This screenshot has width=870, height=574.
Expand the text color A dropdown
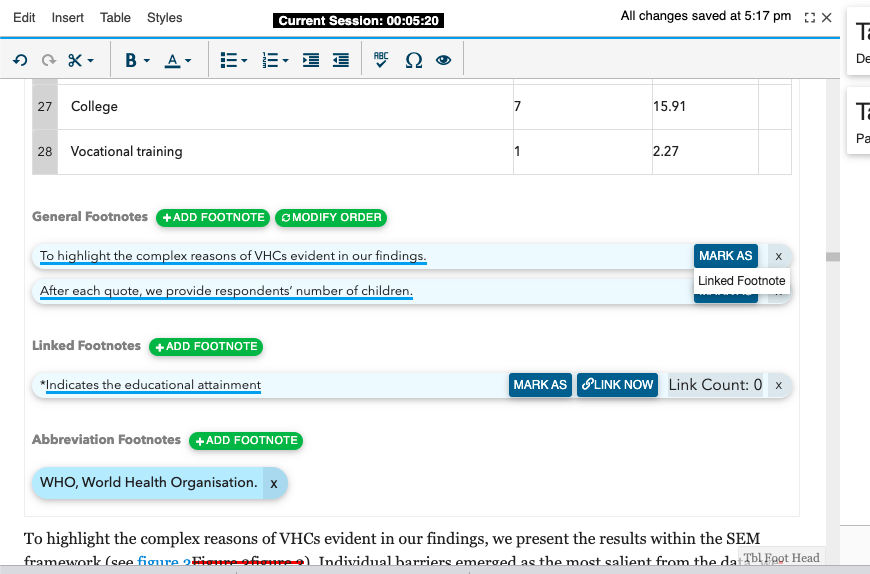point(188,60)
